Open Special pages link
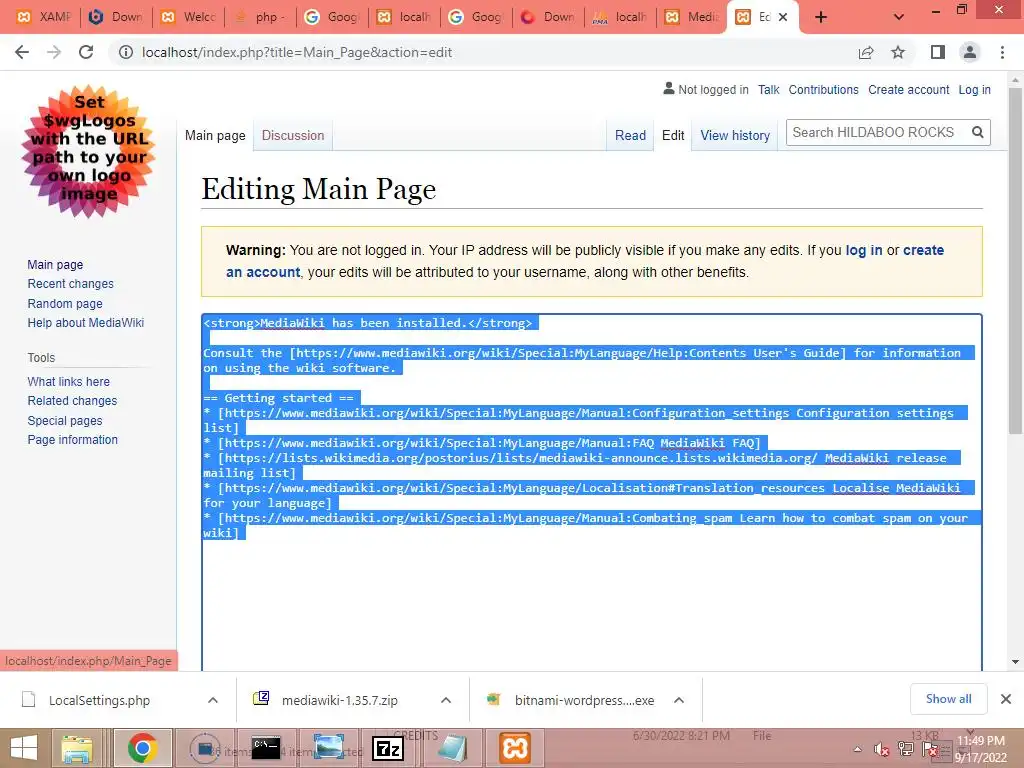 point(65,421)
